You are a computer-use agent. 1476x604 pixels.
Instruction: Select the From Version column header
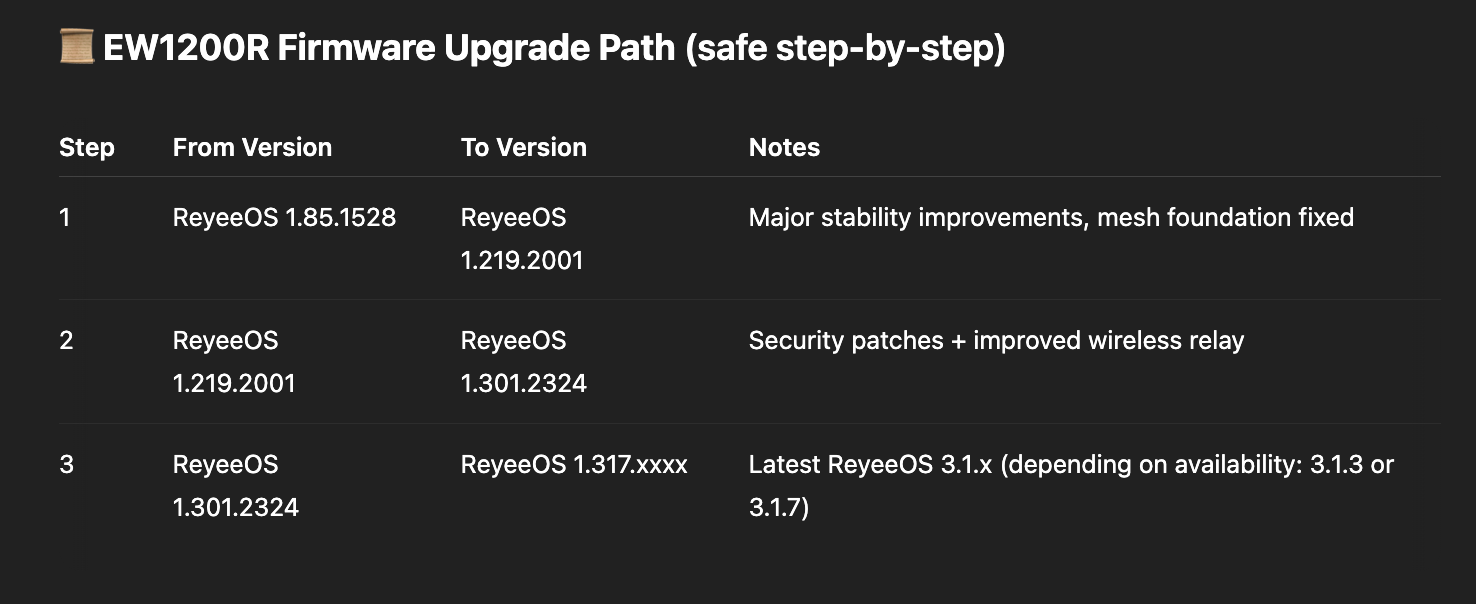252,147
